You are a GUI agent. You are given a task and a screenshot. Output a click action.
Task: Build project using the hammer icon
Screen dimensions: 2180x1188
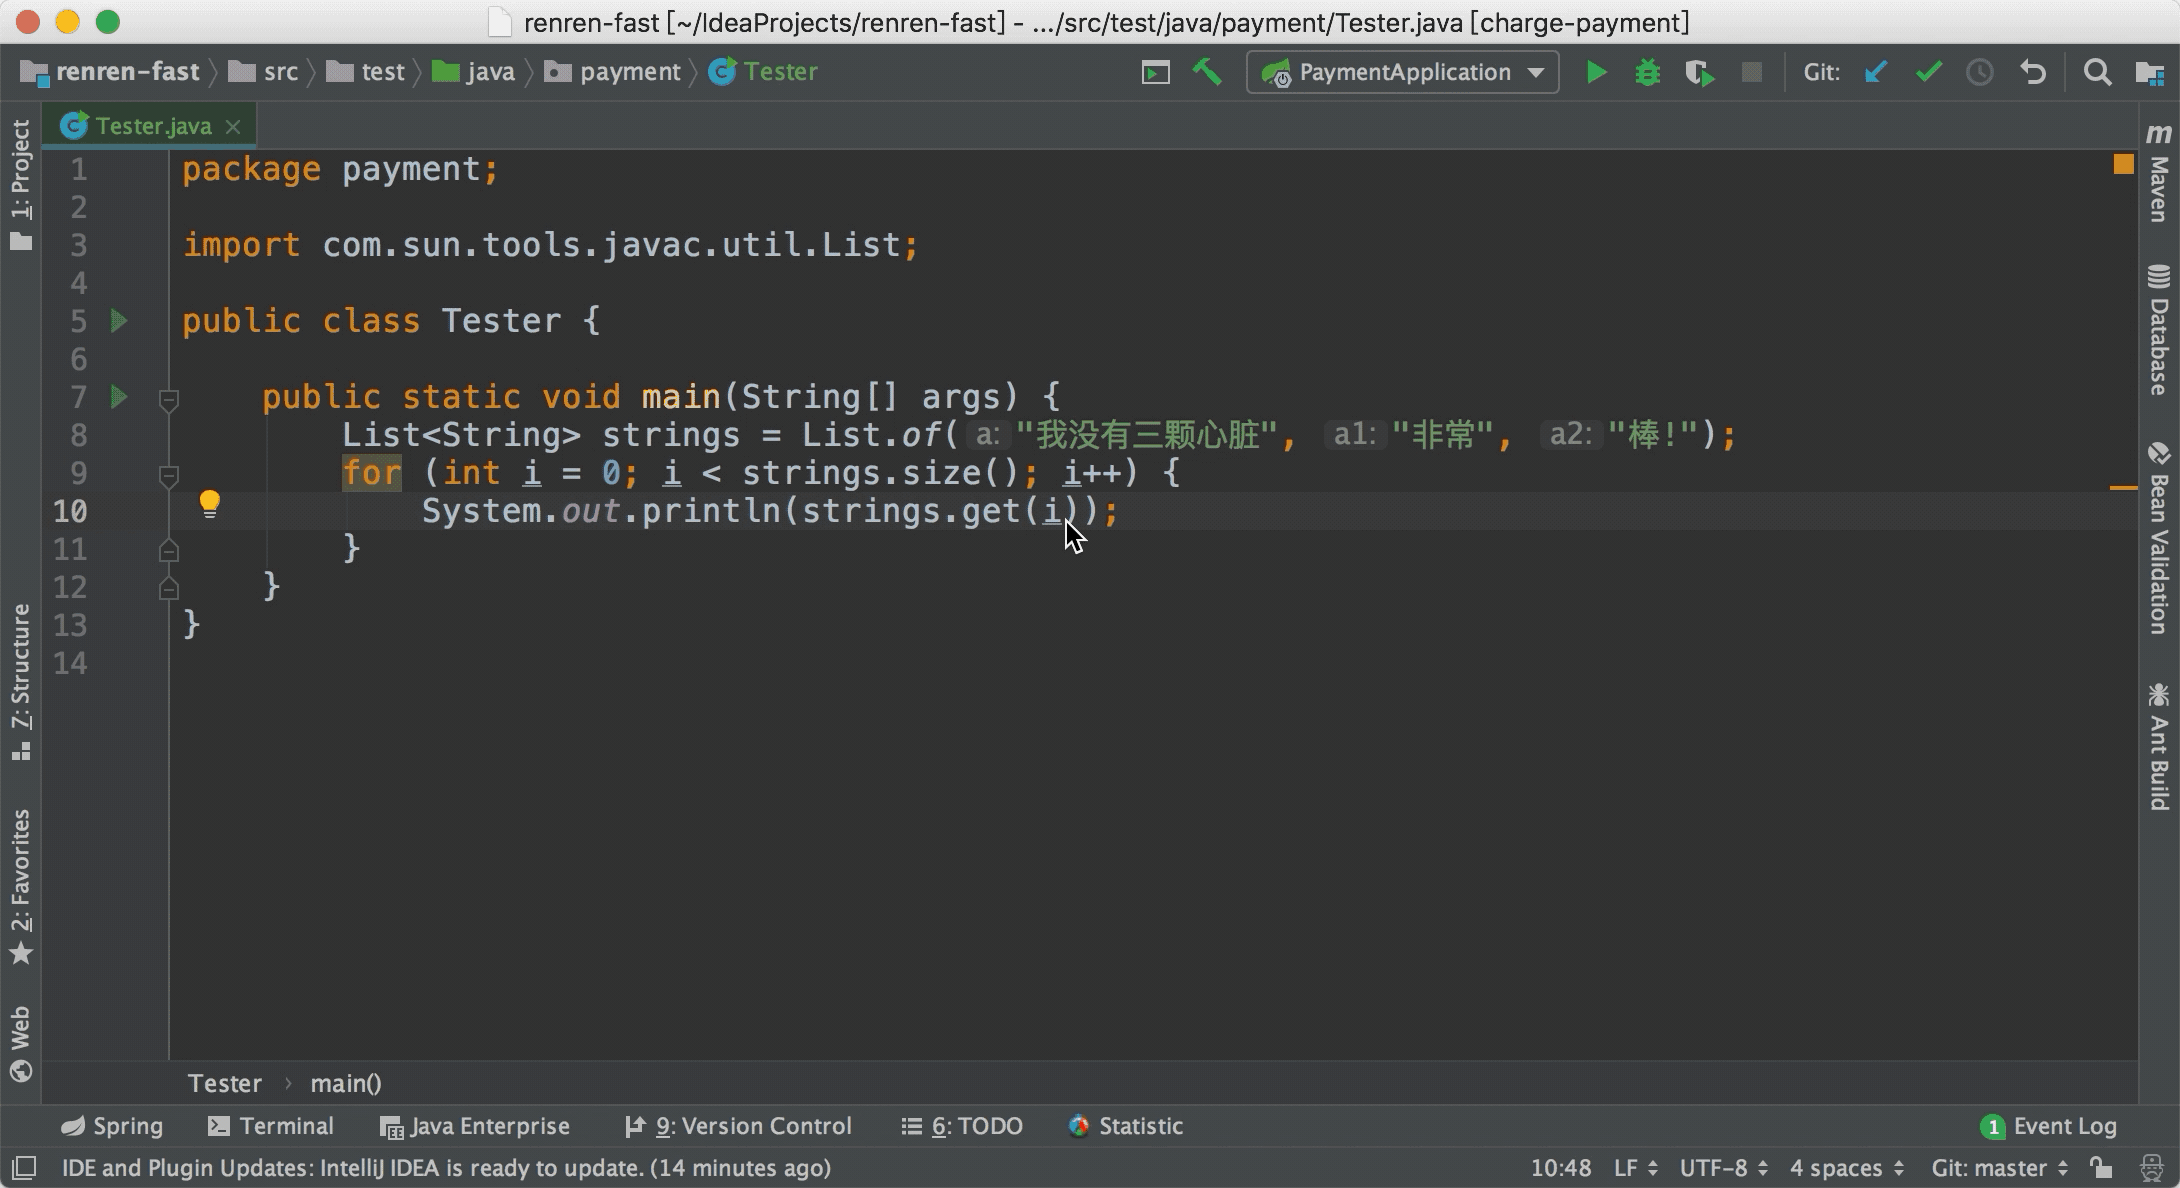coord(1207,72)
